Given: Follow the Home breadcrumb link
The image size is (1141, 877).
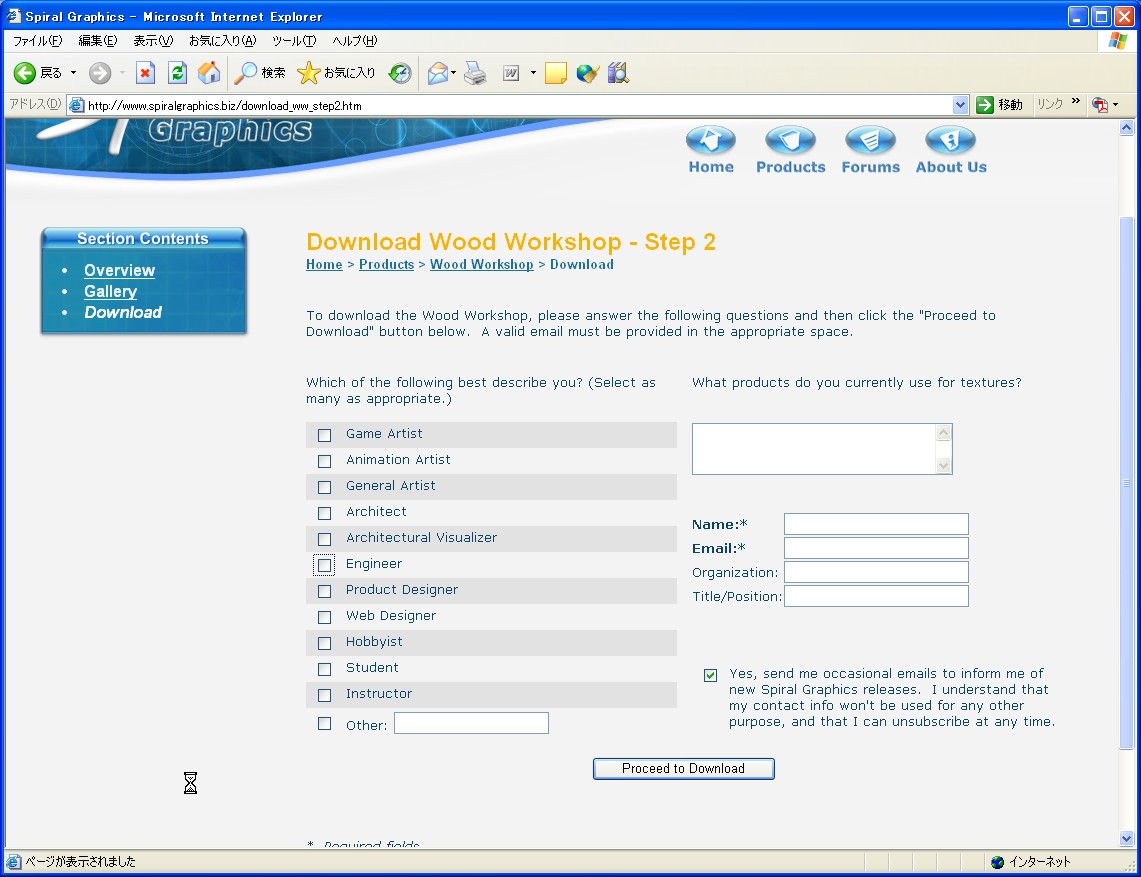Looking at the screenshot, I should point(324,264).
